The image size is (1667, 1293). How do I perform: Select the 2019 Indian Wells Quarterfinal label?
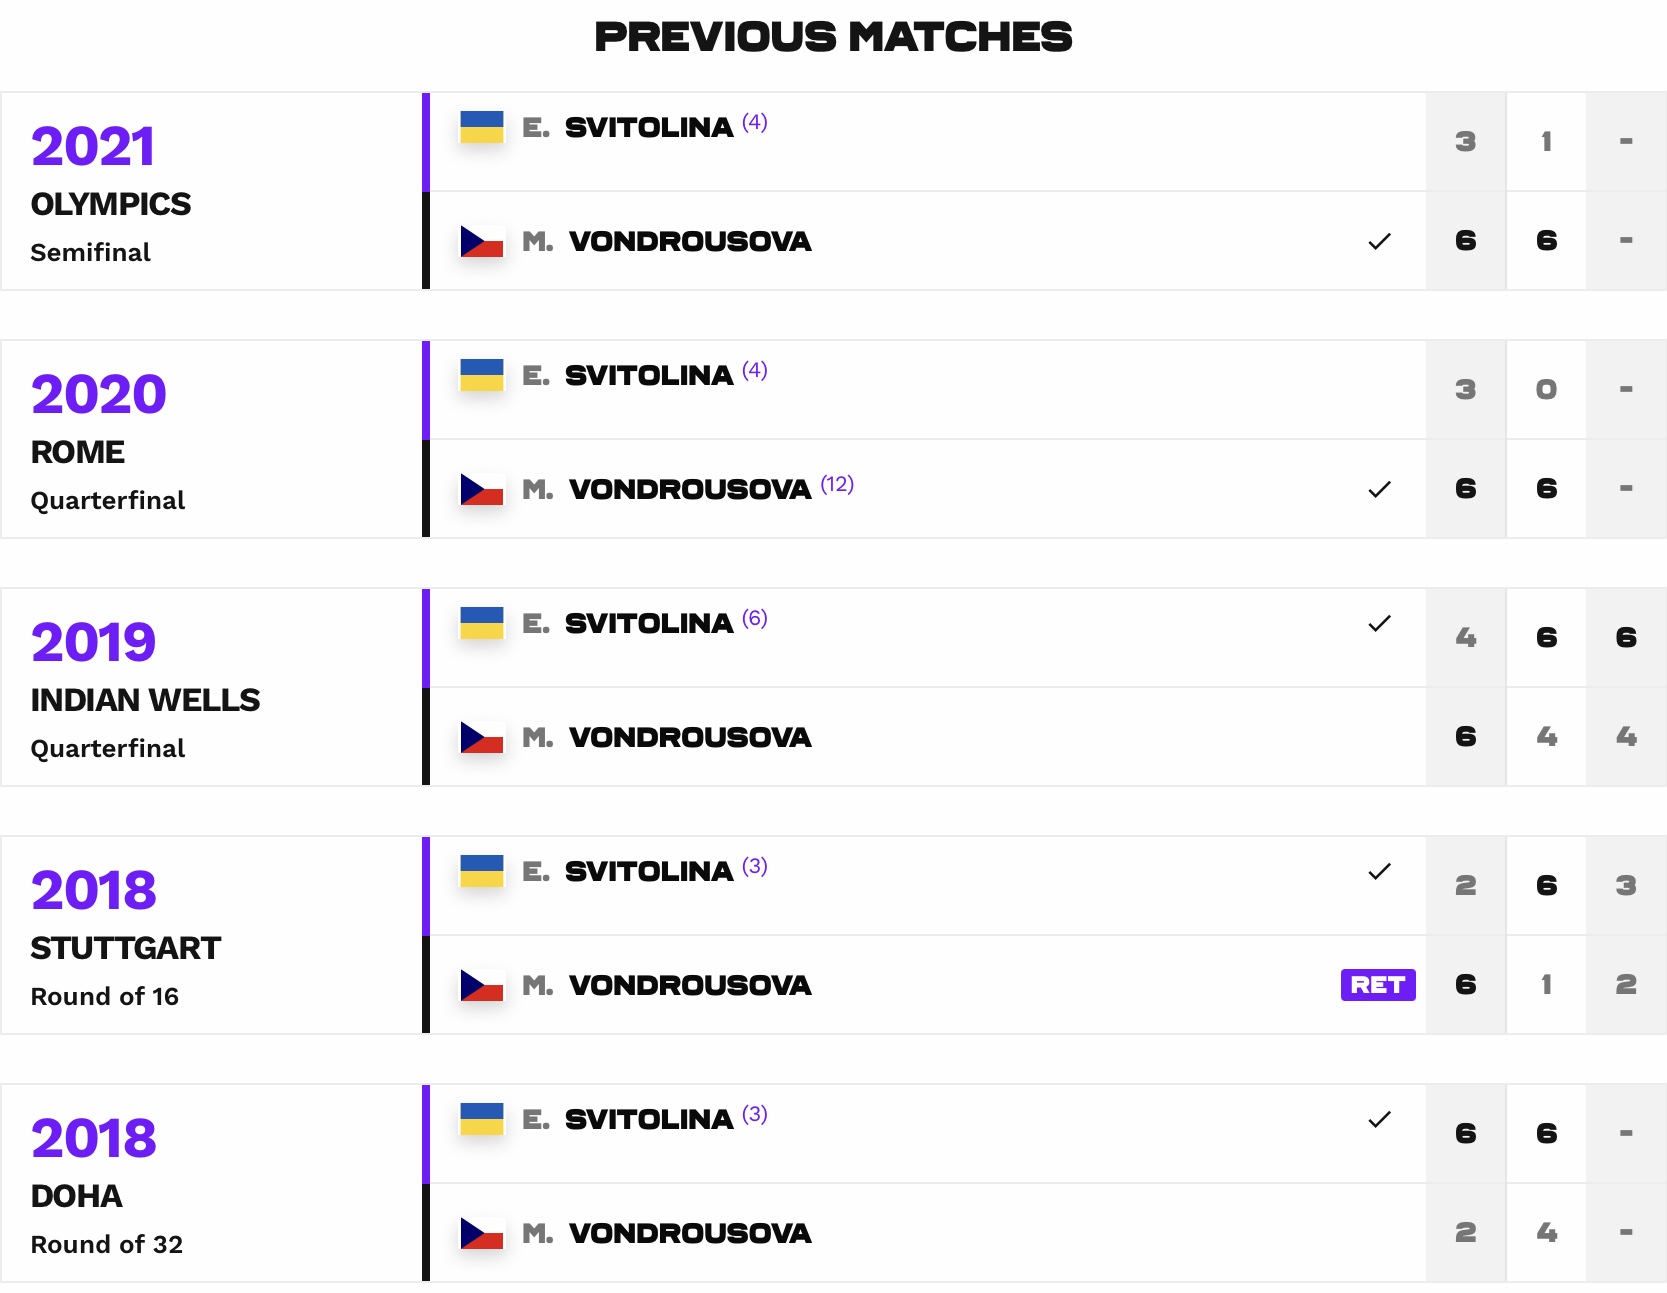108,748
